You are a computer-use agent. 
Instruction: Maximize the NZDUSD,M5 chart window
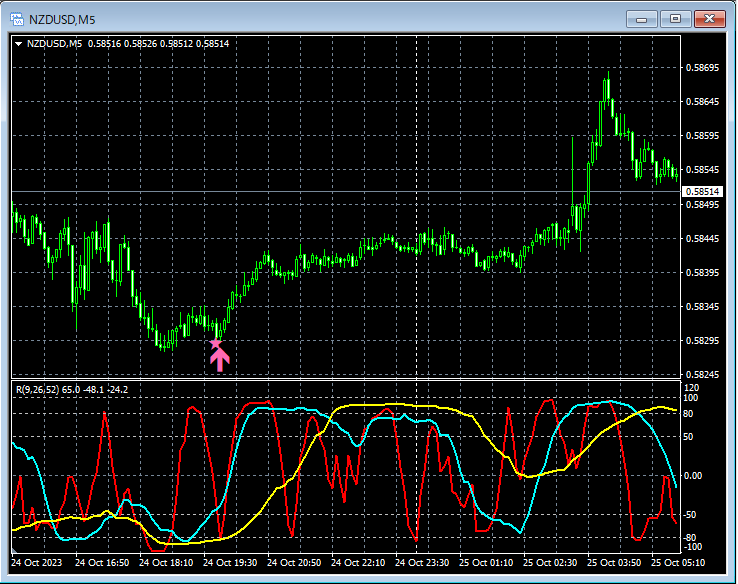pyautogui.click(x=675, y=19)
